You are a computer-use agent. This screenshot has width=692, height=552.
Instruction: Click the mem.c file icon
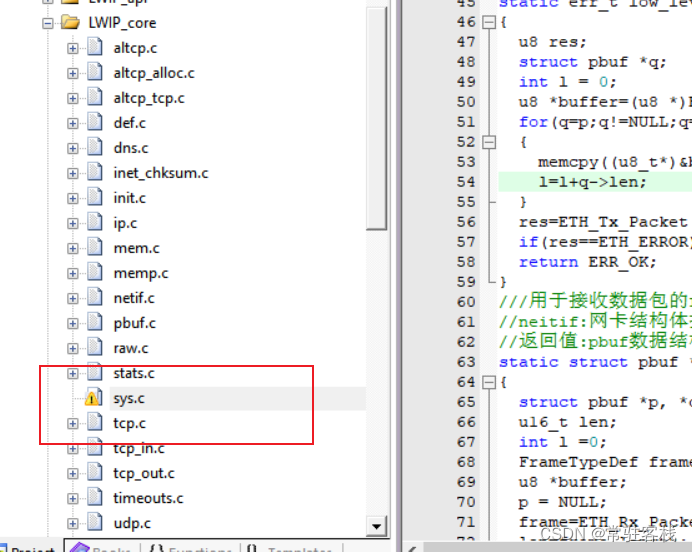[x=95, y=247]
